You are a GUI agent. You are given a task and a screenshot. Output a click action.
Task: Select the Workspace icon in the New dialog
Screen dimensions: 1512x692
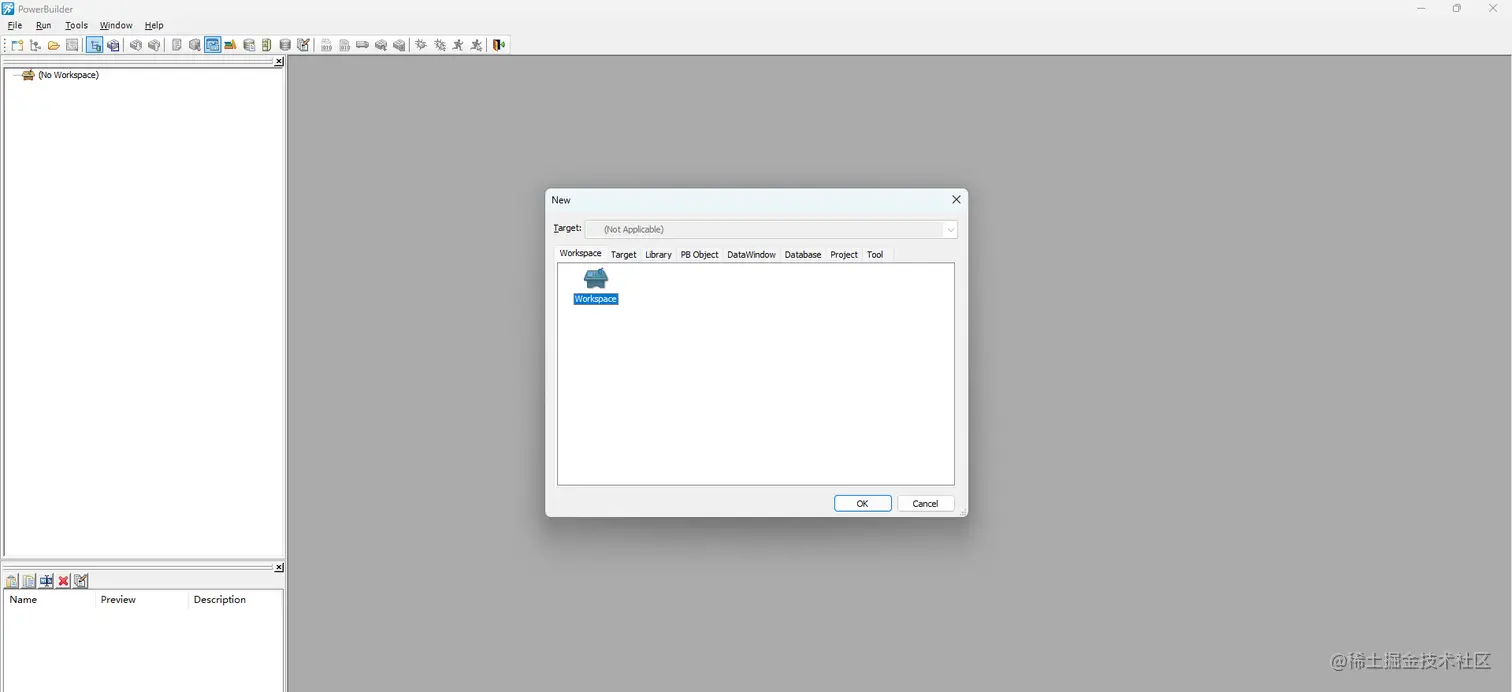pyautogui.click(x=596, y=286)
